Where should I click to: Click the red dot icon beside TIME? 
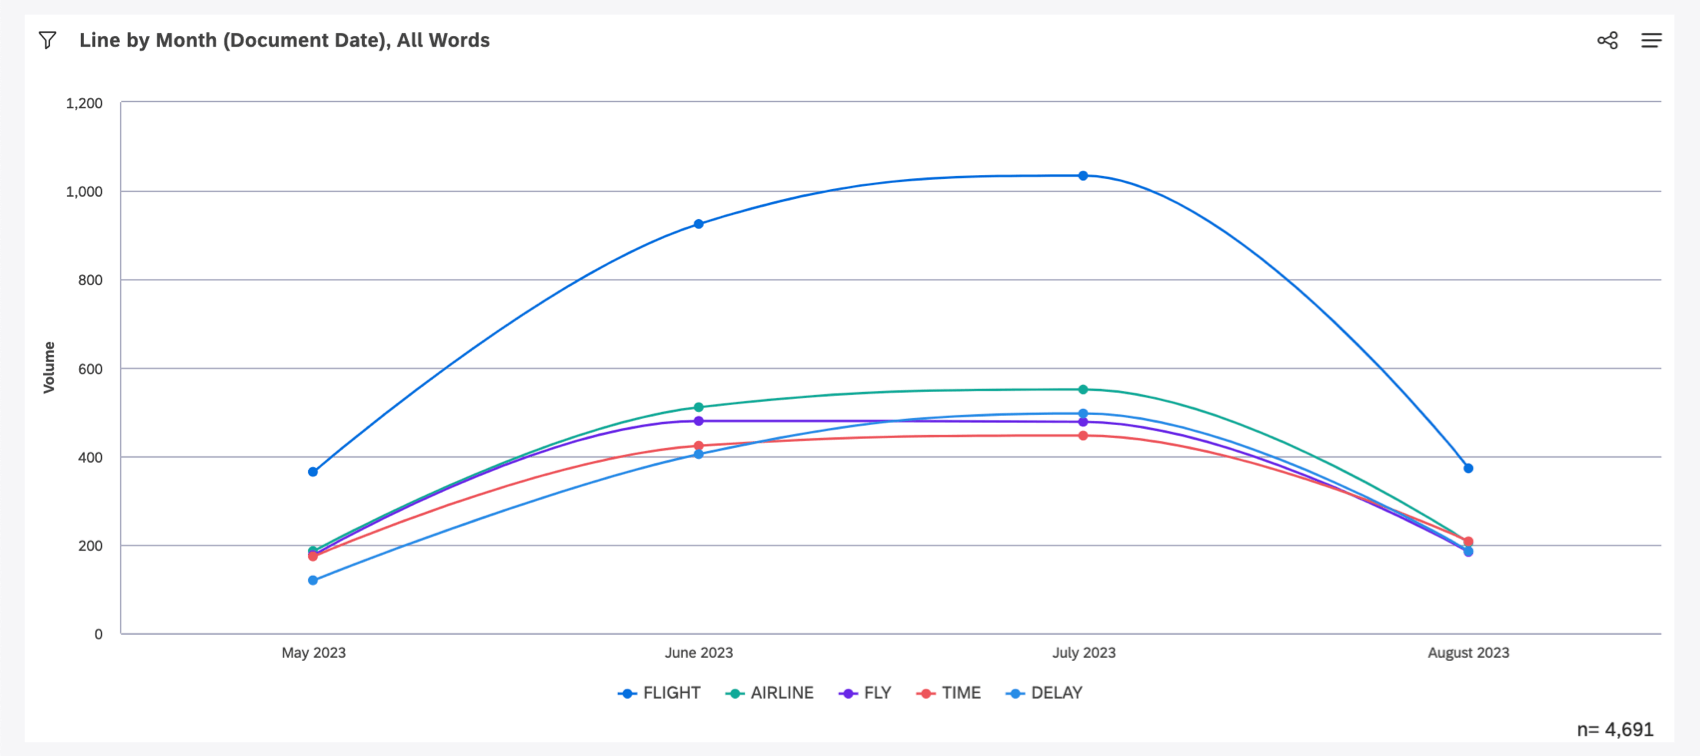(x=926, y=692)
